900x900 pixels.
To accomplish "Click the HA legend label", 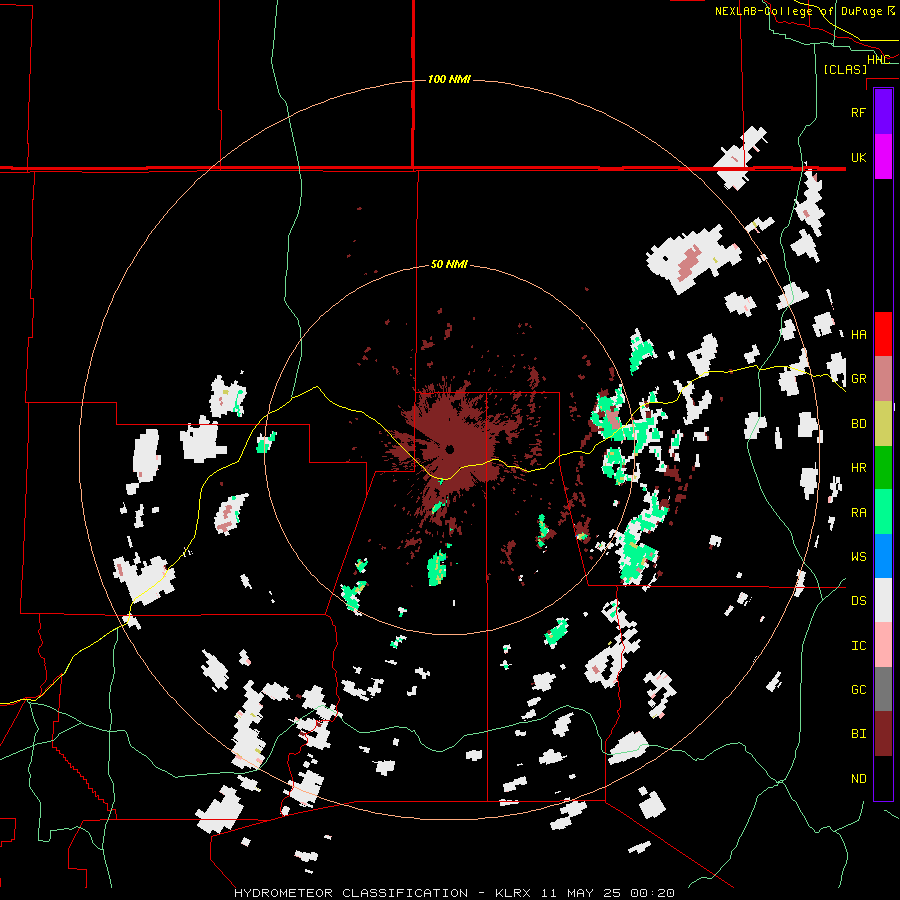I will click(x=858, y=334).
